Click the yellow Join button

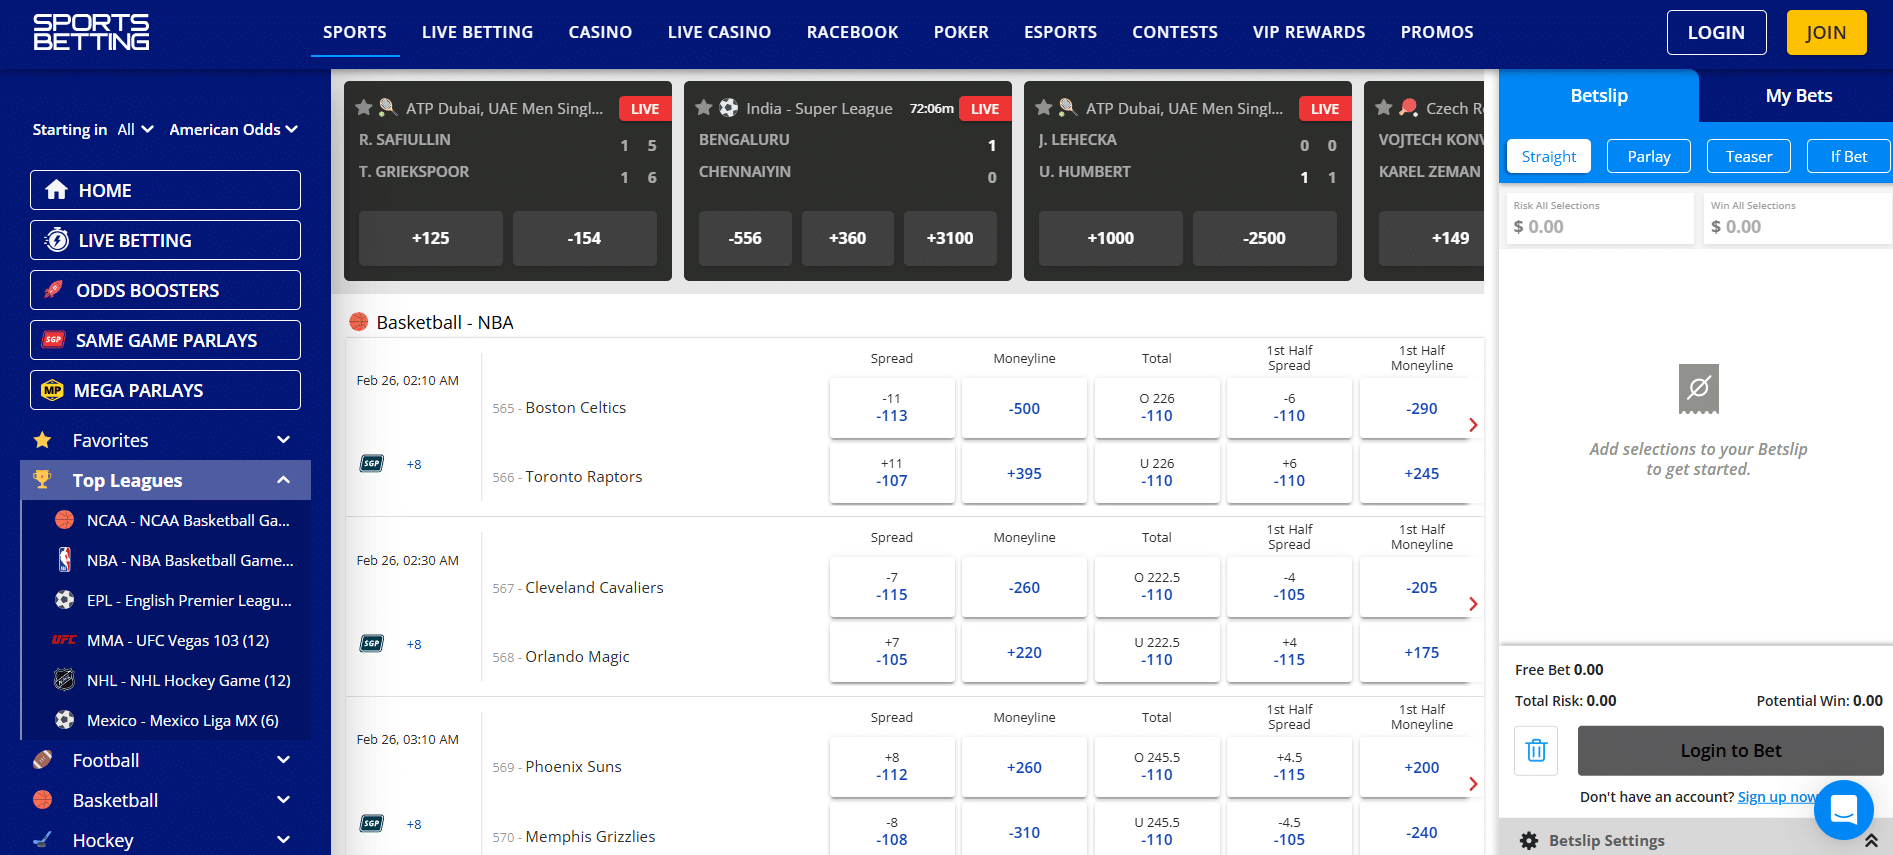(1826, 32)
